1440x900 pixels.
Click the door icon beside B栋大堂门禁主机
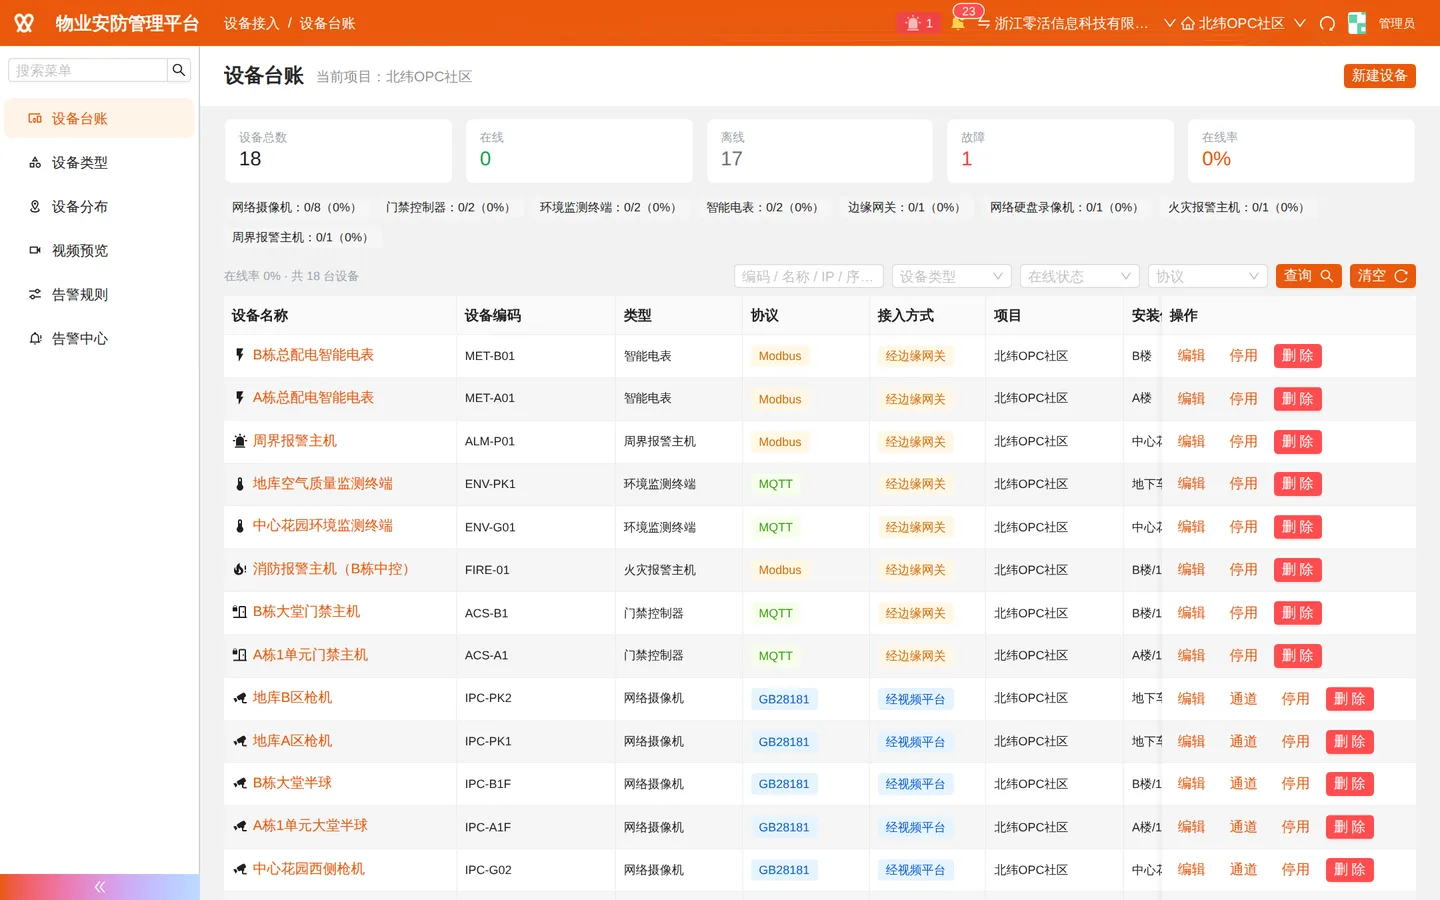click(x=239, y=612)
